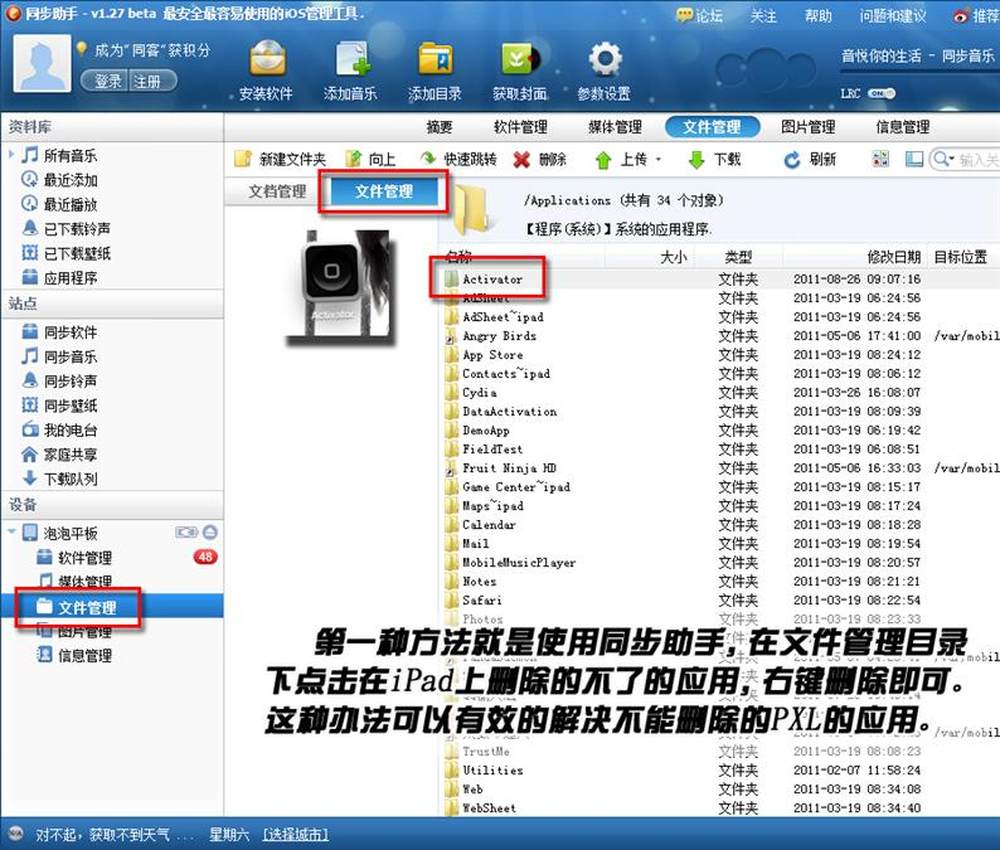Sort the list by the 修改日期 column header
Viewport: 1000px width, 850px height.
click(x=893, y=256)
